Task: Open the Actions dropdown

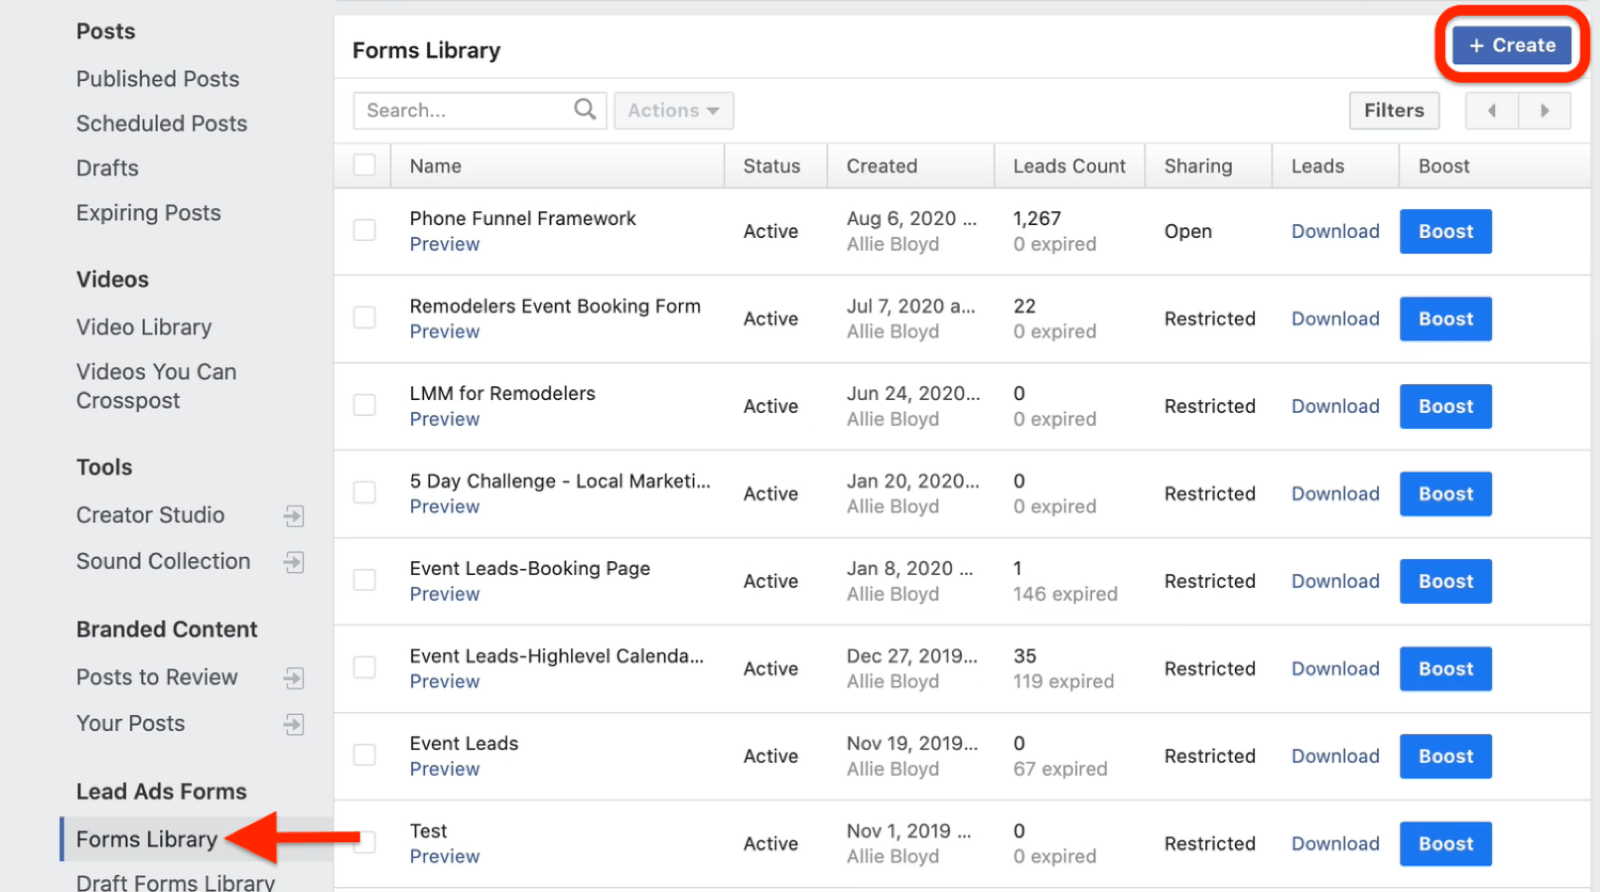Action: click(673, 111)
